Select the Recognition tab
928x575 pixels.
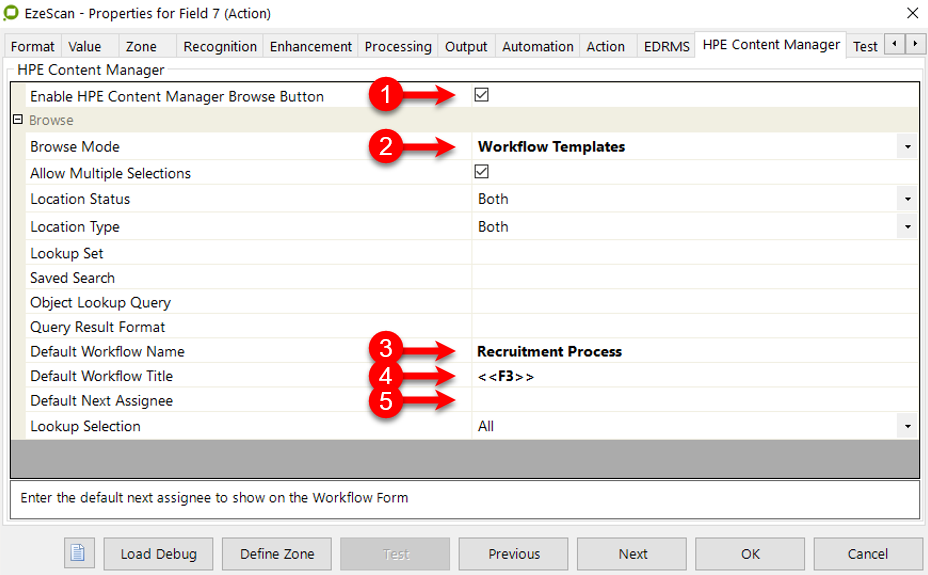coord(220,46)
